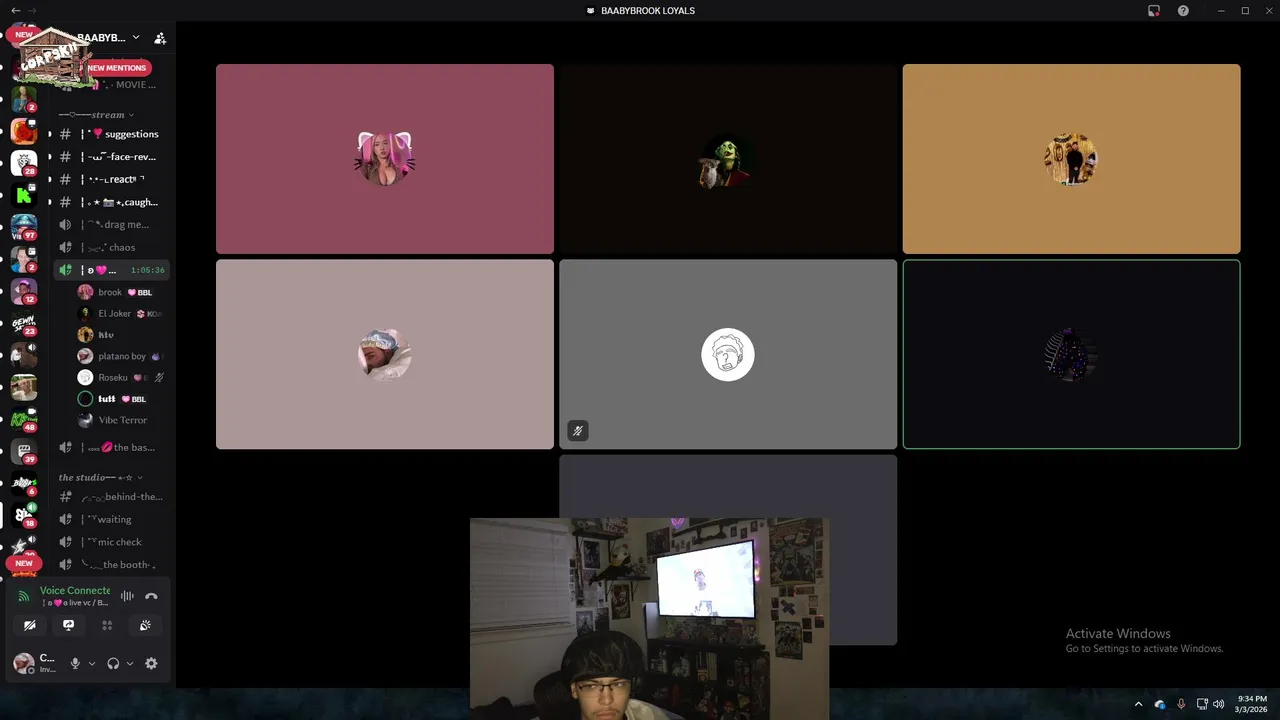The image size is (1280, 720).
Task: Open the voice connection signal status icon
Action: [24, 596]
